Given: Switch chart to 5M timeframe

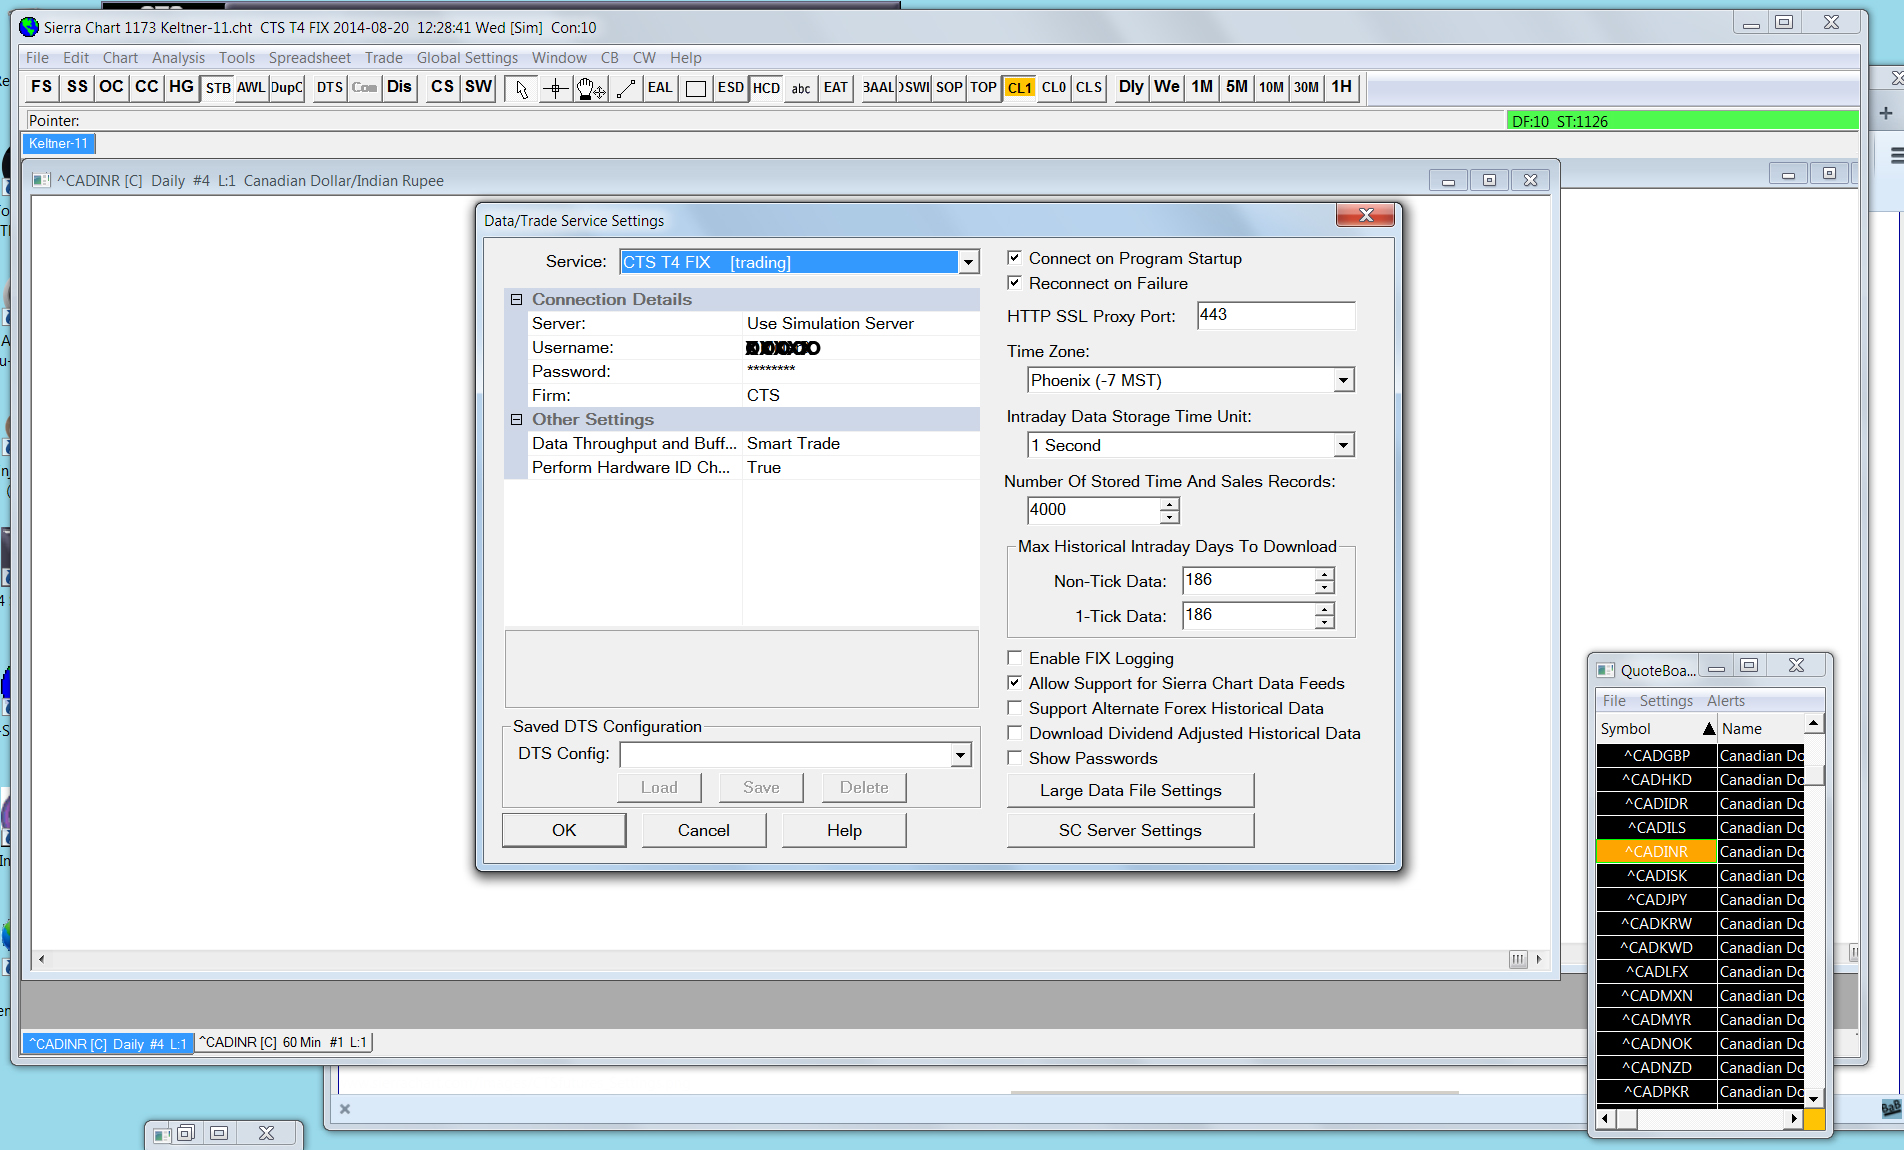Looking at the screenshot, I should (1237, 87).
